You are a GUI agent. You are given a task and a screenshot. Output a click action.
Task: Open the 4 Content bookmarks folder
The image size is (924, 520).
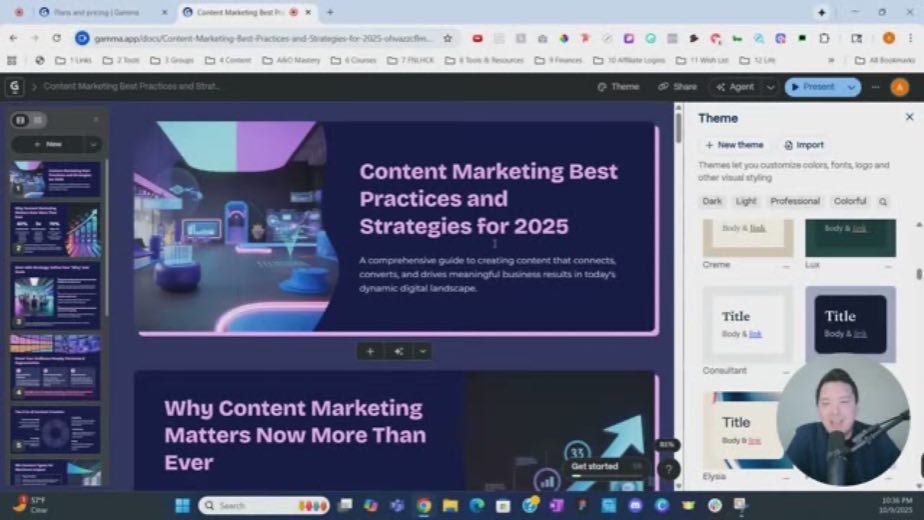(x=227, y=60)
